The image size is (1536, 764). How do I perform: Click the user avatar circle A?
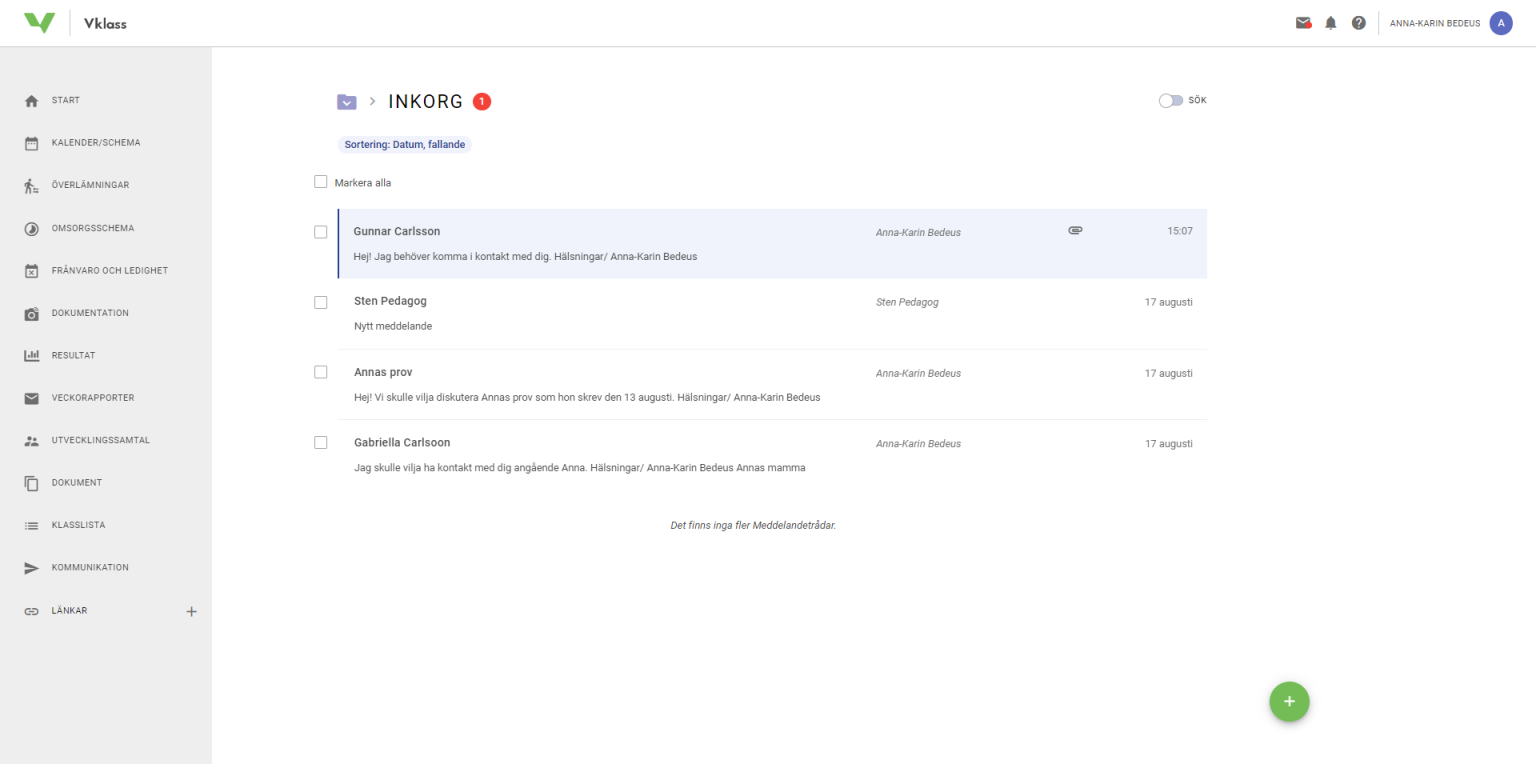(1500, 23)
